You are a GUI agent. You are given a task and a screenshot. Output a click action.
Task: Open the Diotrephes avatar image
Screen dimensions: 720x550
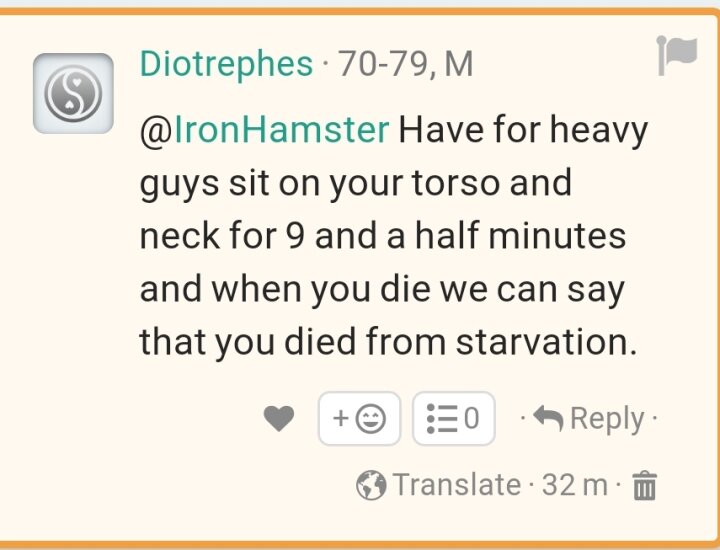73,93
